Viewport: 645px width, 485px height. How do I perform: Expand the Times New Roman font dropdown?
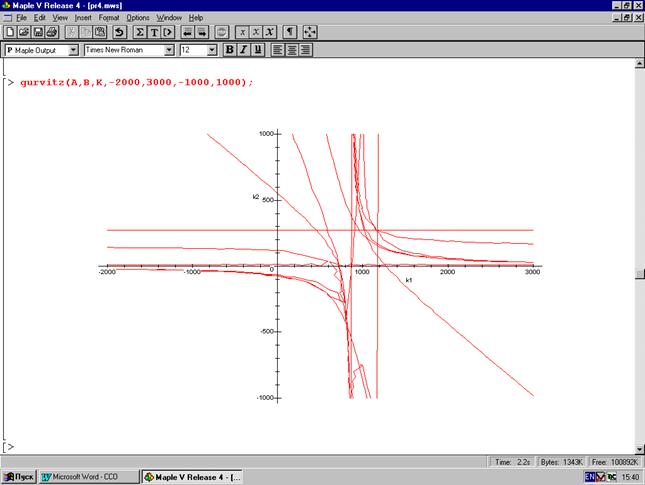(169, 50)
